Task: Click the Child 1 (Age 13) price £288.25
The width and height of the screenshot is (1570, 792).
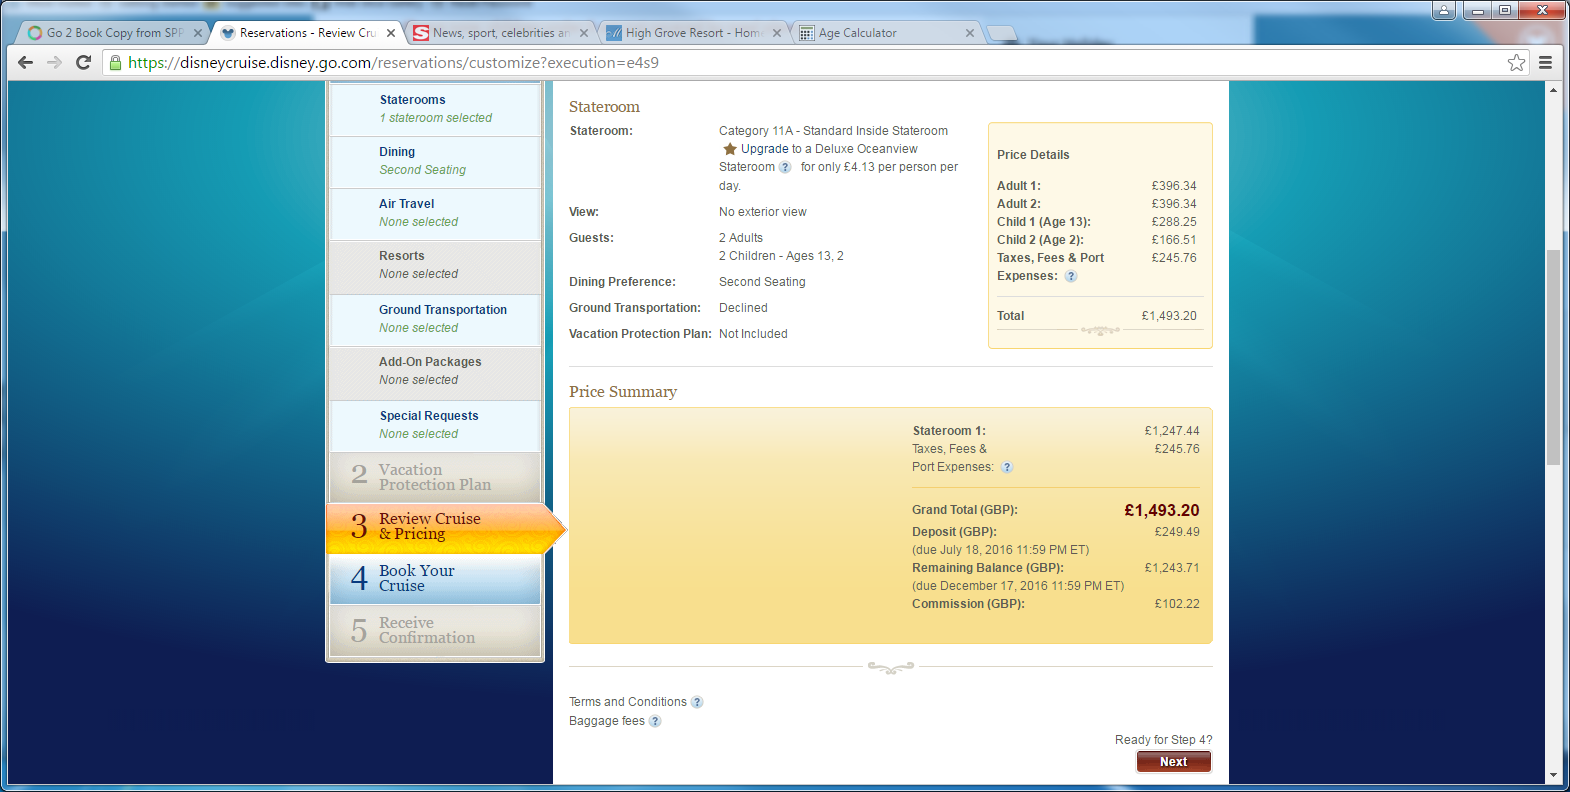Action: [x=1174, y=222]
